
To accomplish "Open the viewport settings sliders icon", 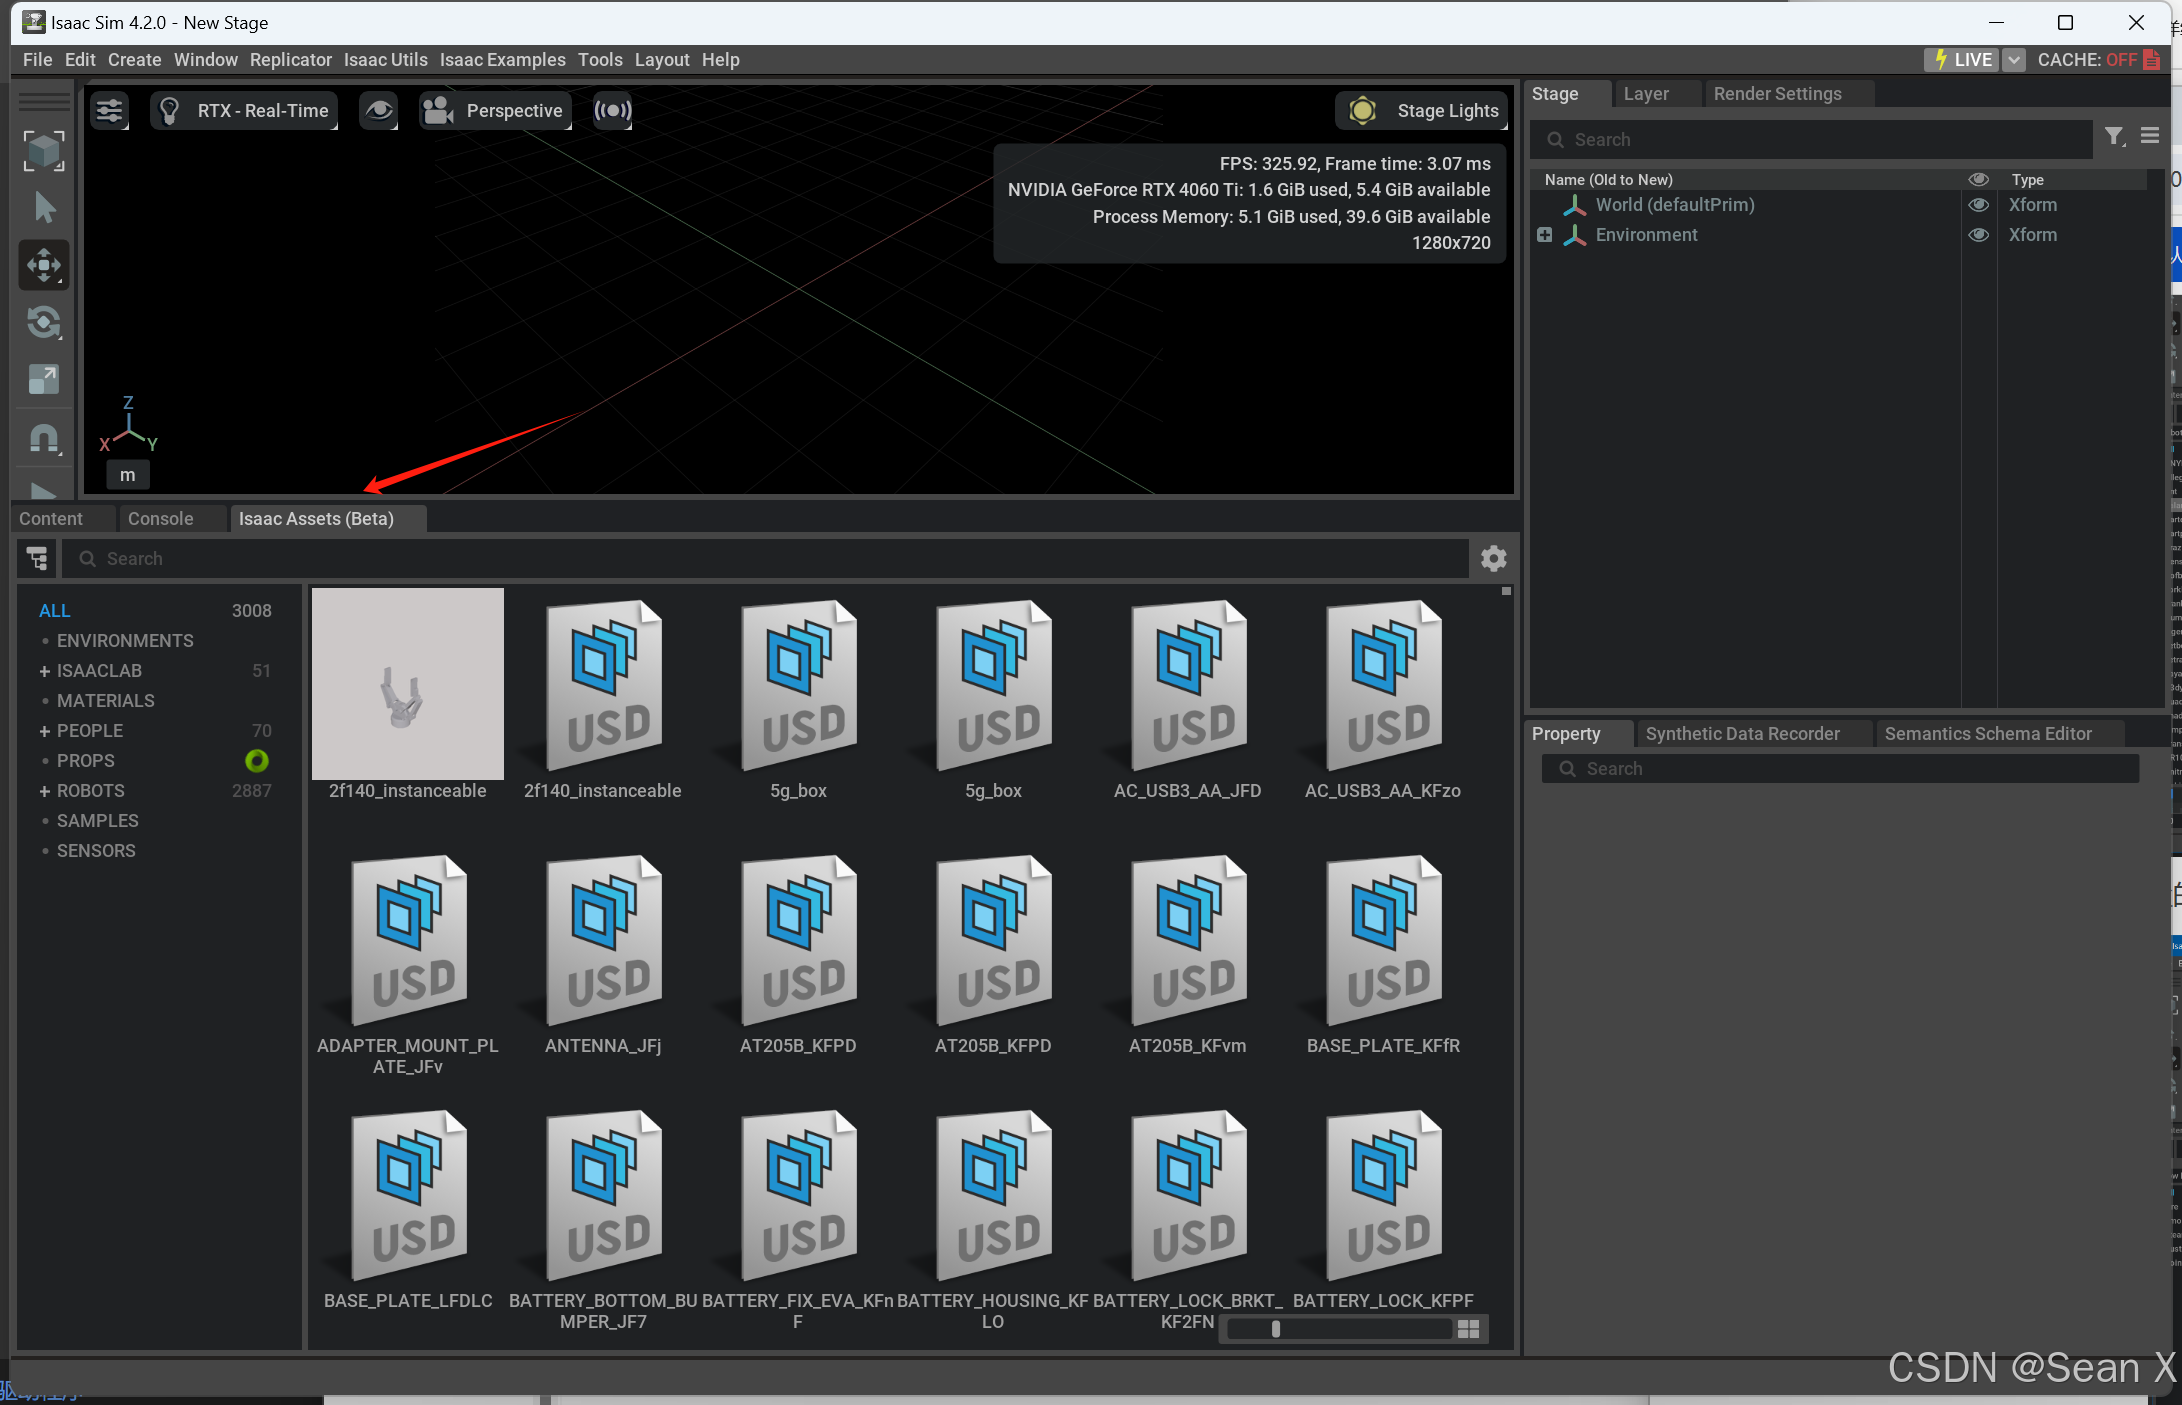I will [110, 111].
